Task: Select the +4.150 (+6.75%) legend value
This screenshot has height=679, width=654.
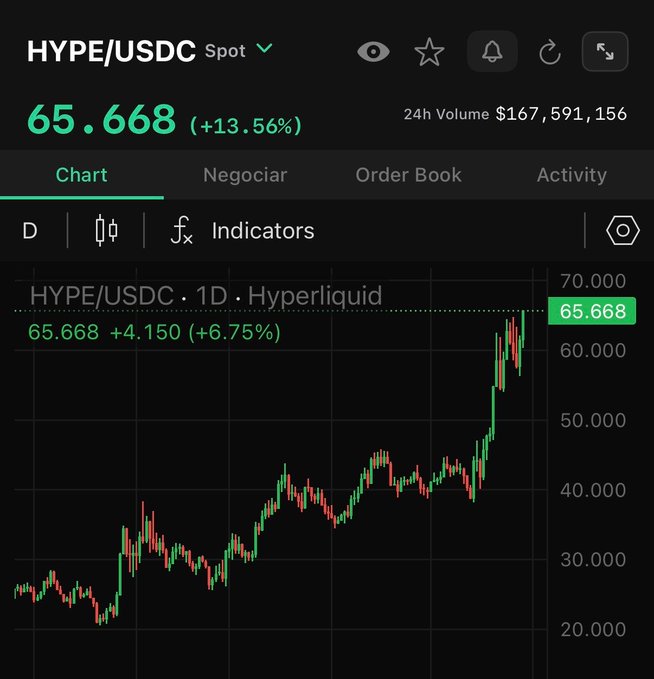Action: pos(195,333)
